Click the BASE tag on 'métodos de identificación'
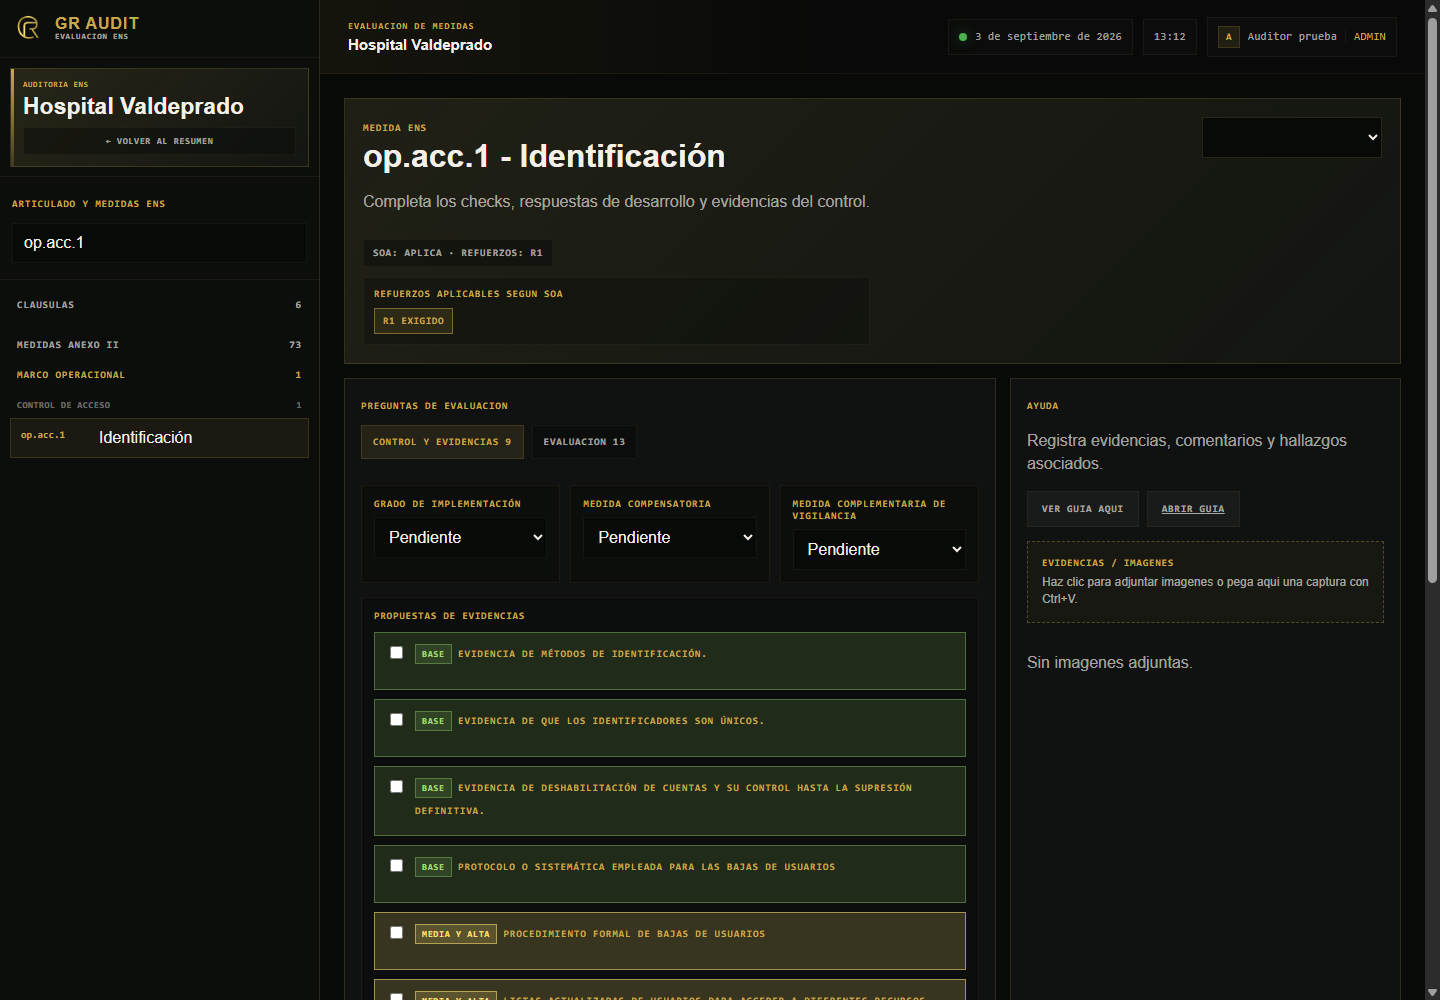Viewport: 1440px width, 1000px height. coord(433,654)
